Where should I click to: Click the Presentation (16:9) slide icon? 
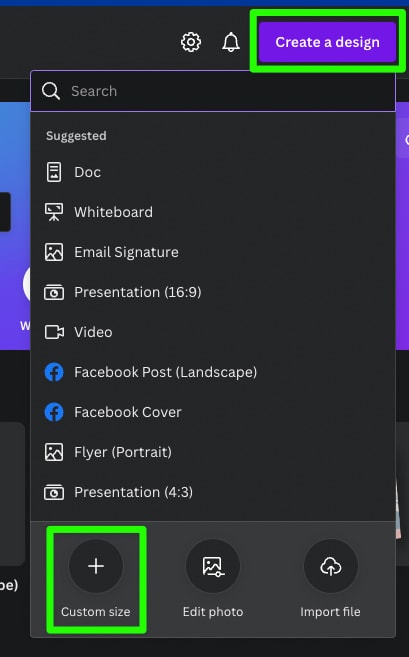(54, 292)
